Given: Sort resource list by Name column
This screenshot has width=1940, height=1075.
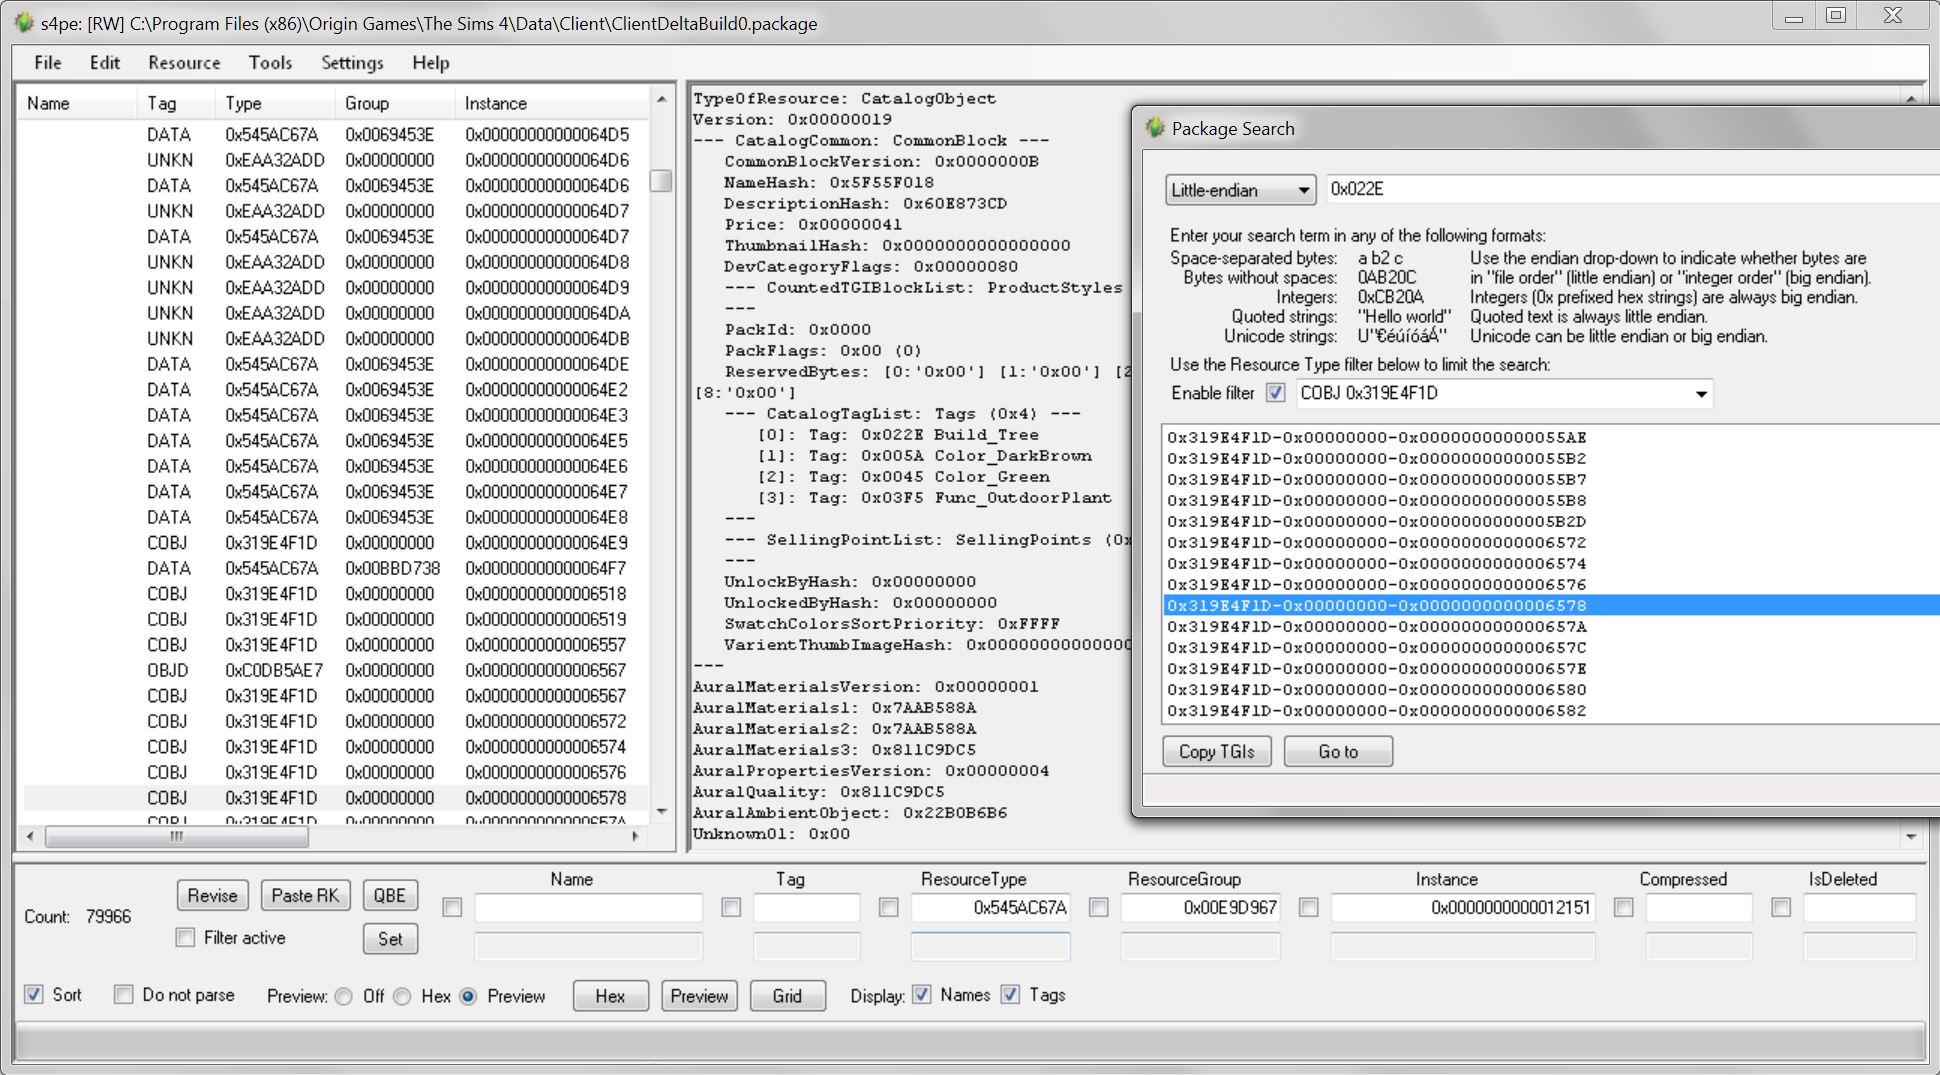Looking at the screenshot, I should pos(77,103).
